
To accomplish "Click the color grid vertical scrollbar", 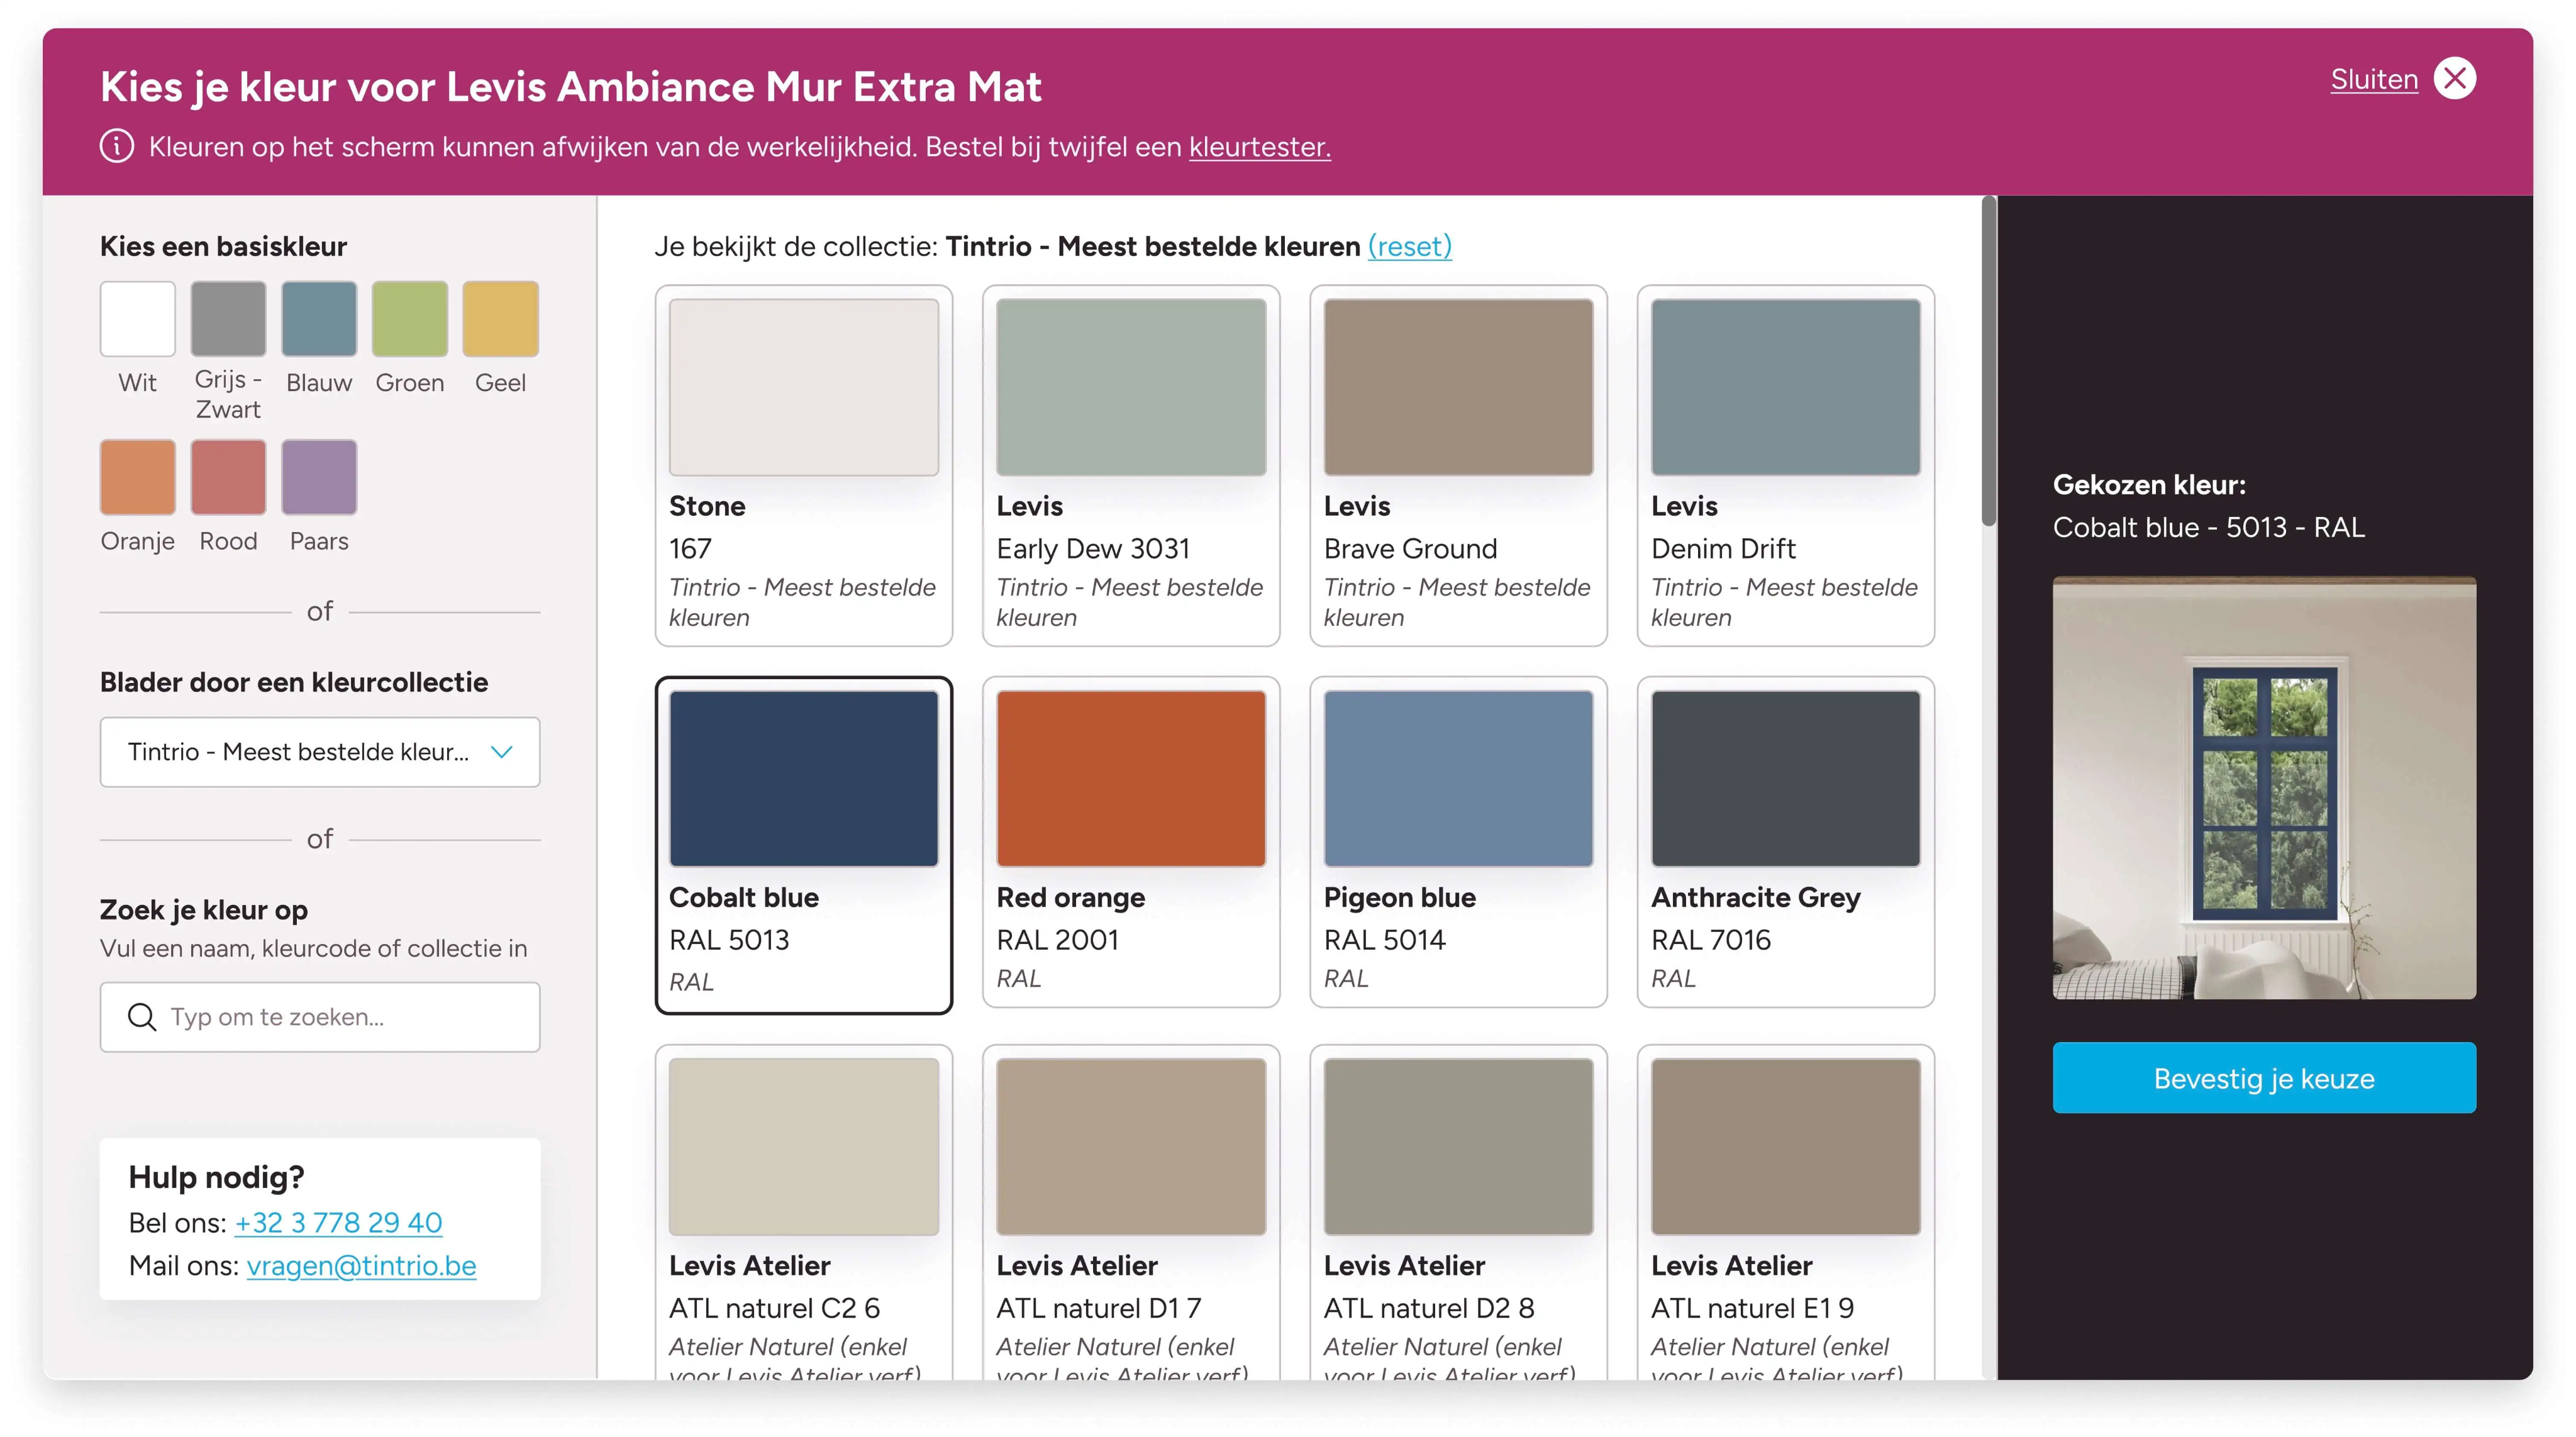I will tap(1988, 360).
